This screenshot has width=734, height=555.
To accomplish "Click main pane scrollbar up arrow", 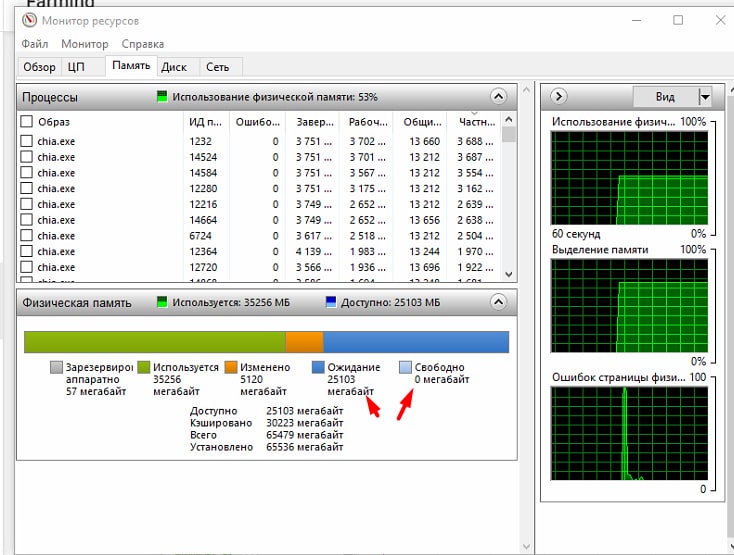I will 526,89.
